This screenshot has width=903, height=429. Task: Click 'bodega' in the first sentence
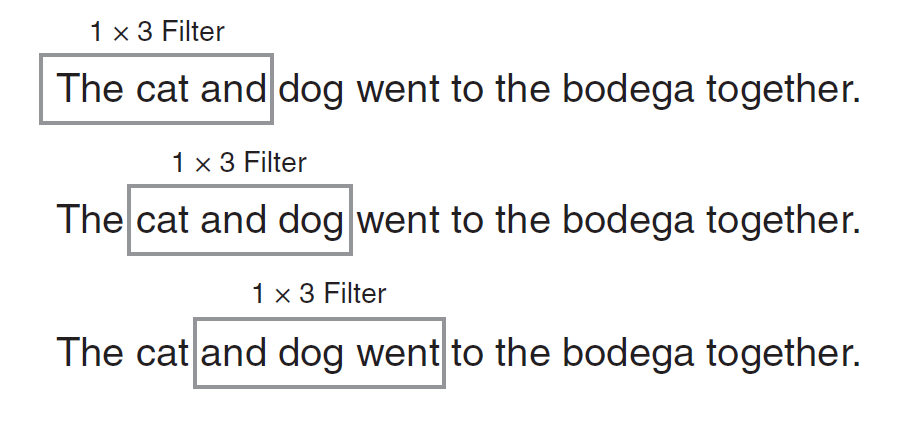point(628,91)
